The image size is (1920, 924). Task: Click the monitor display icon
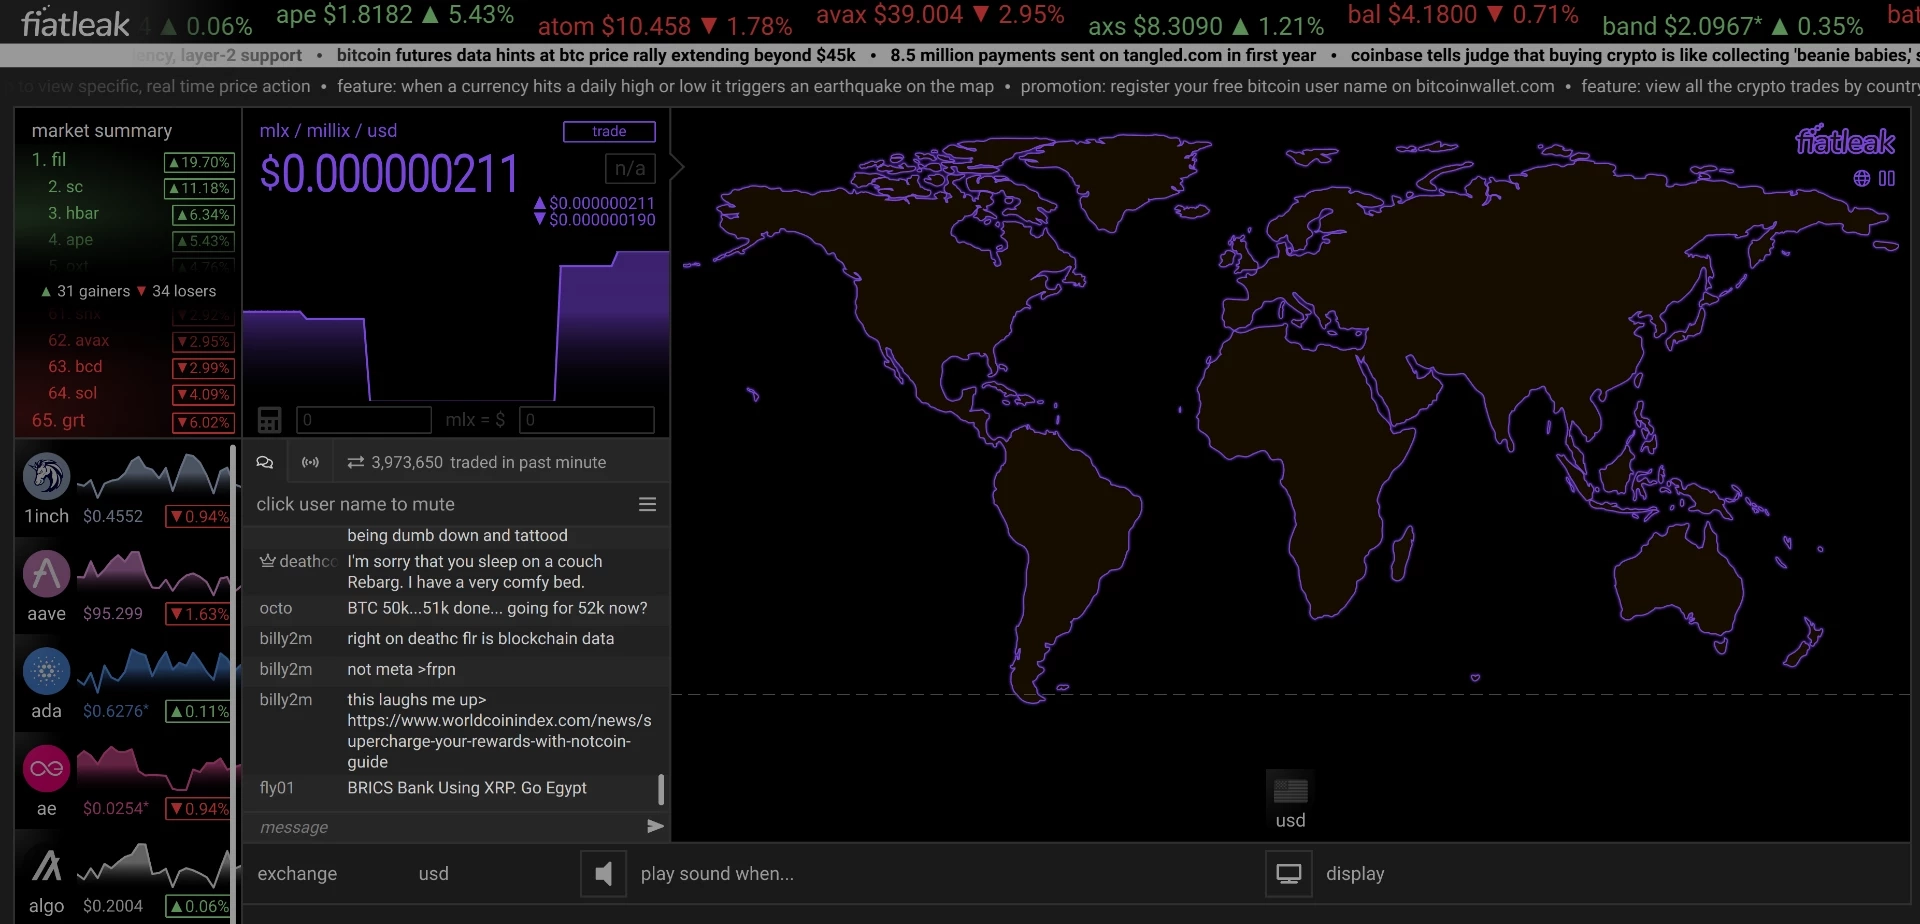point(1289,874)
